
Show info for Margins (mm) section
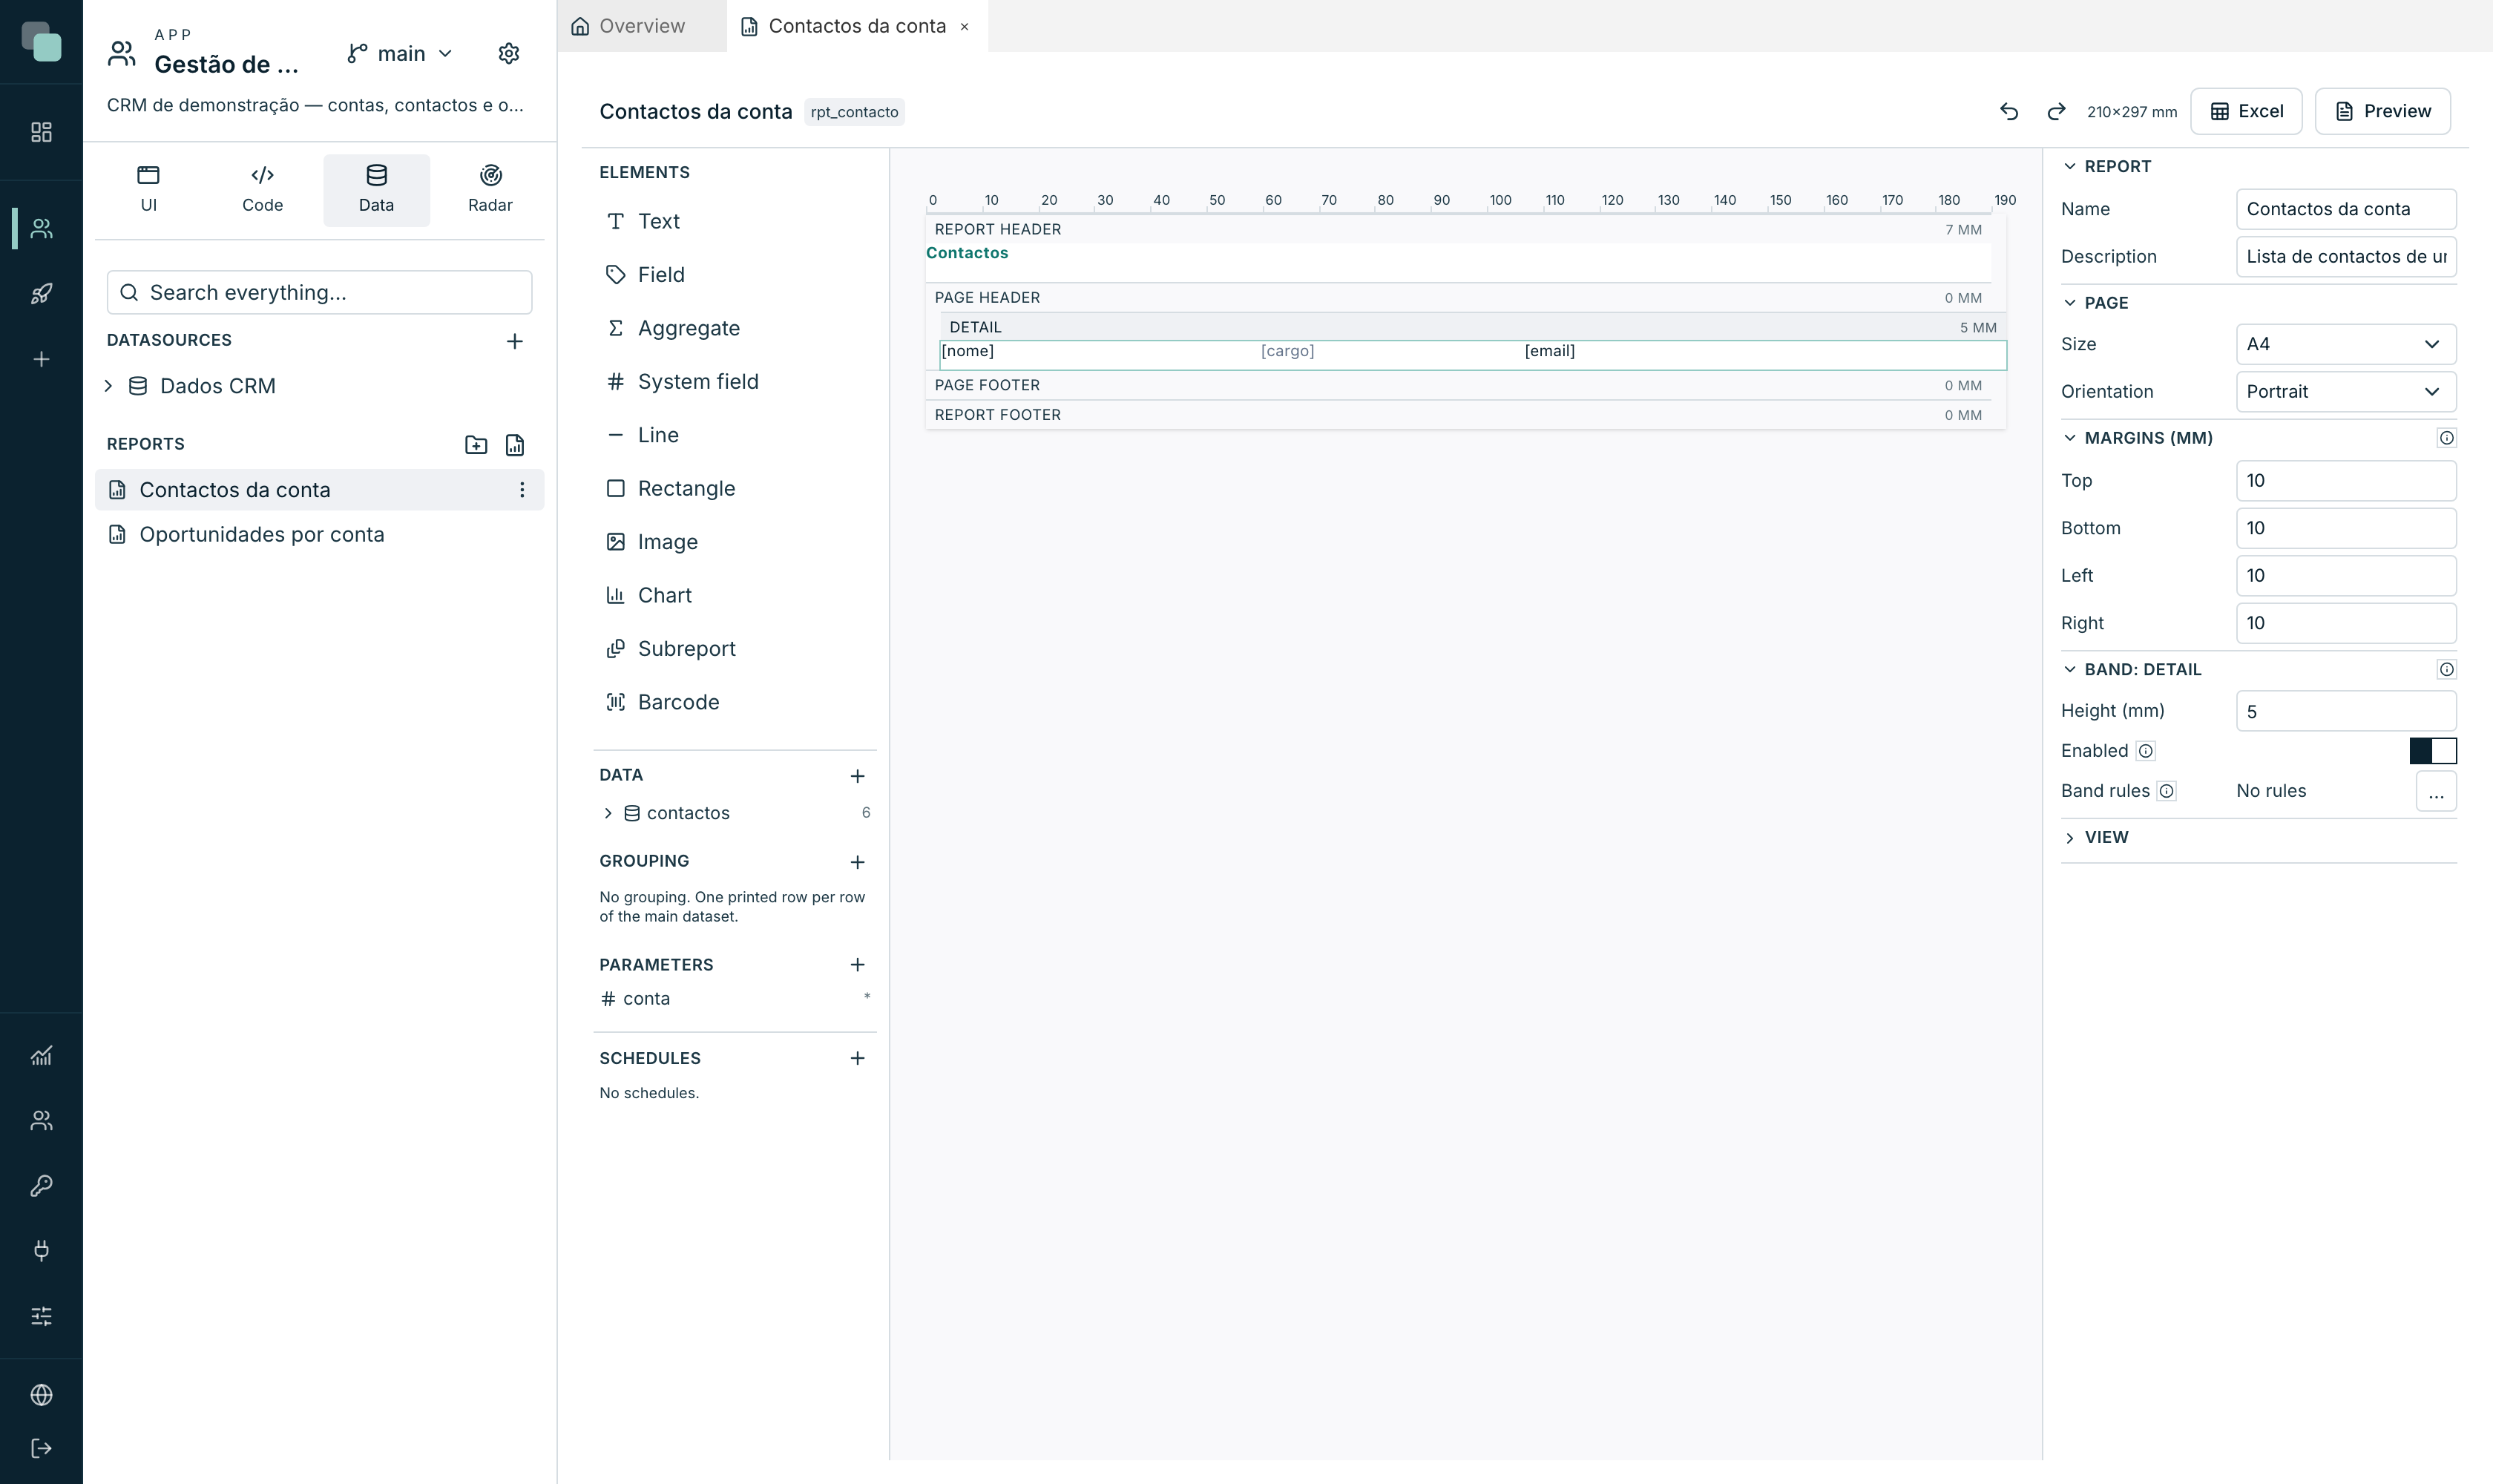2446,438
